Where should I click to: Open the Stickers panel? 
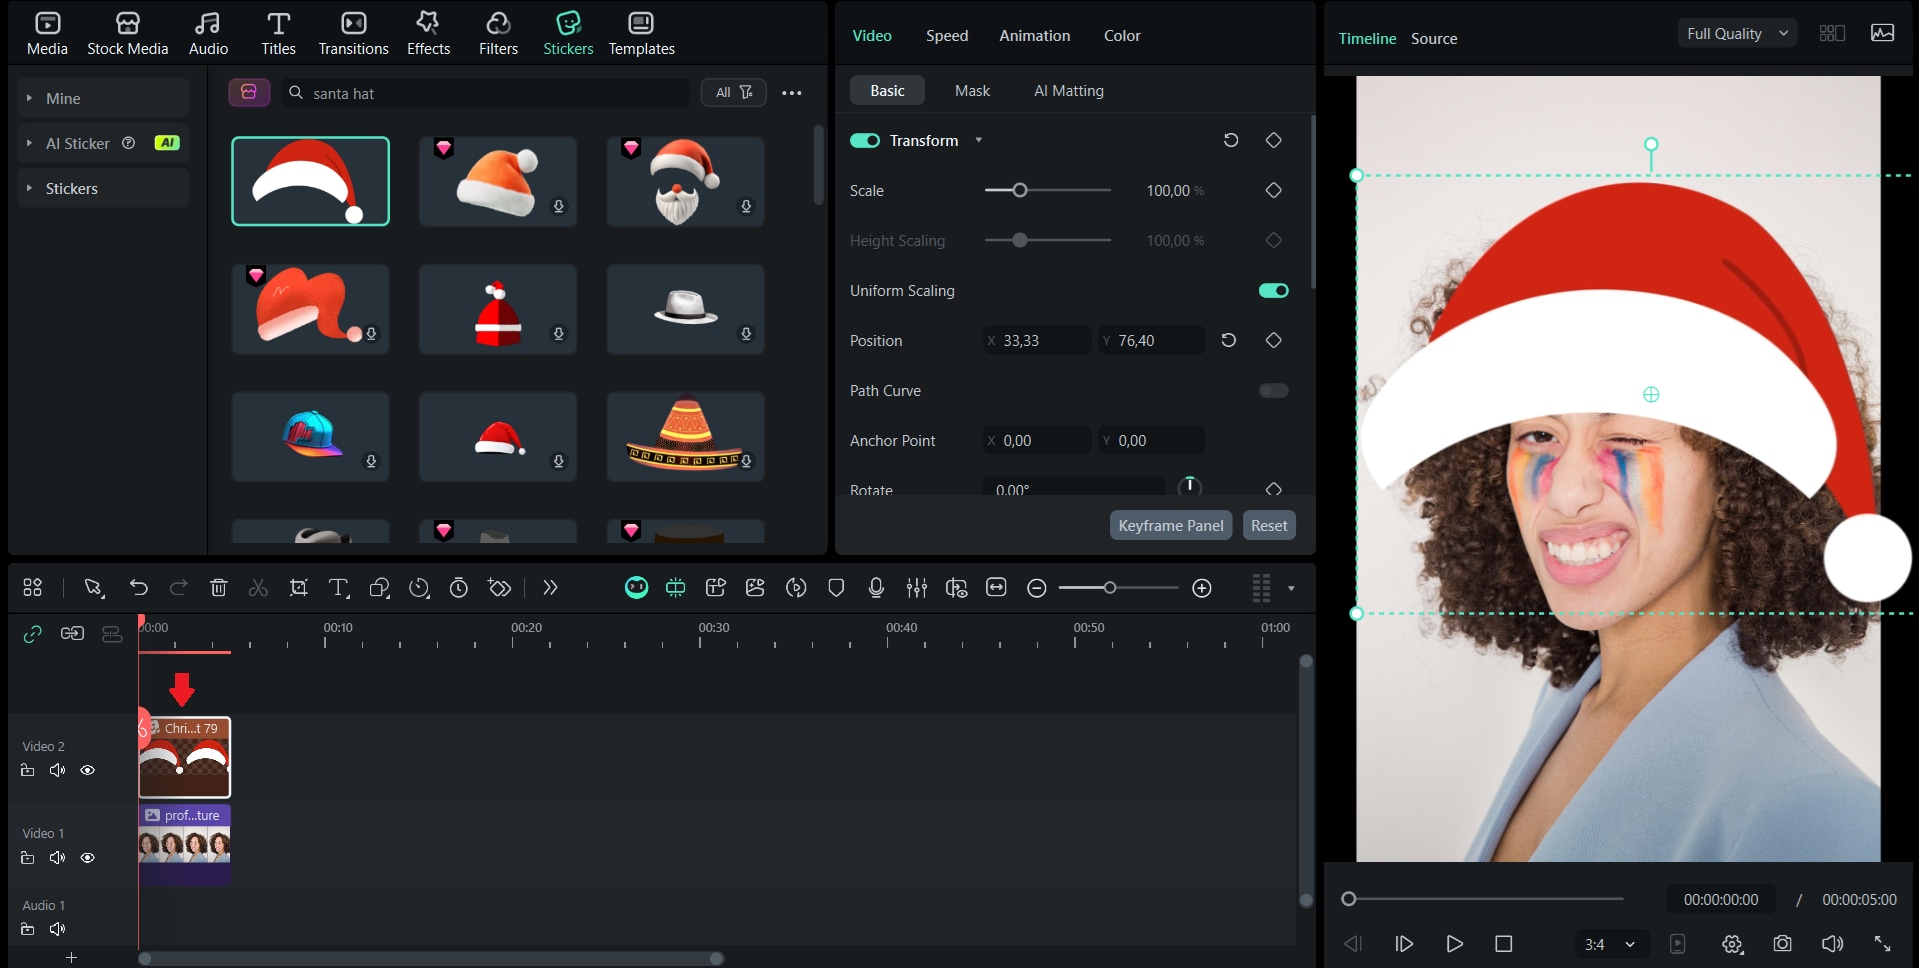567,32
